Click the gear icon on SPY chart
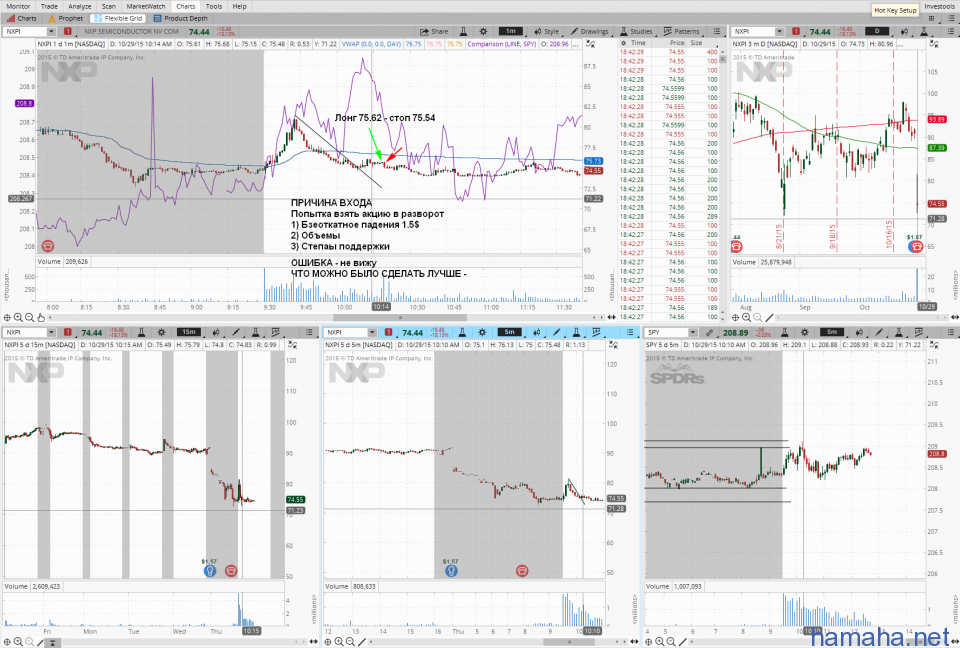This screenshot has height=648, width=960. point(804,332)
